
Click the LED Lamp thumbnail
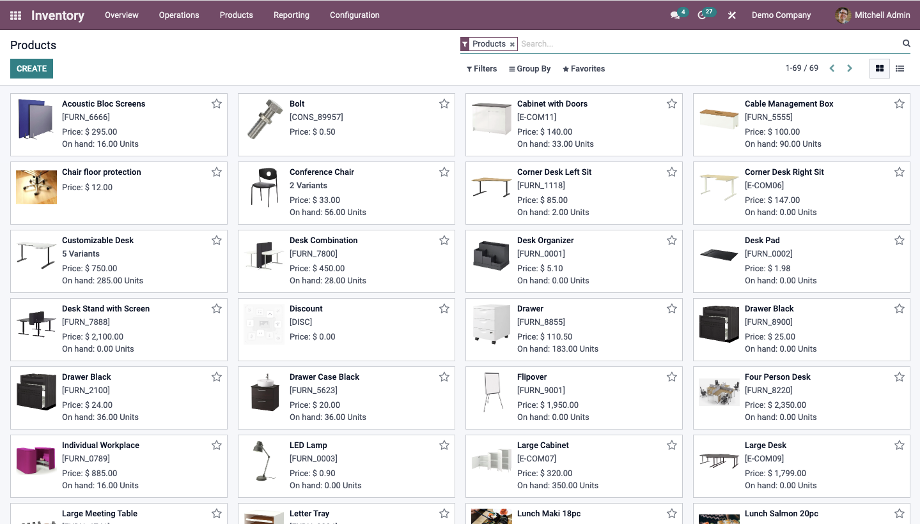coord(264,461)
